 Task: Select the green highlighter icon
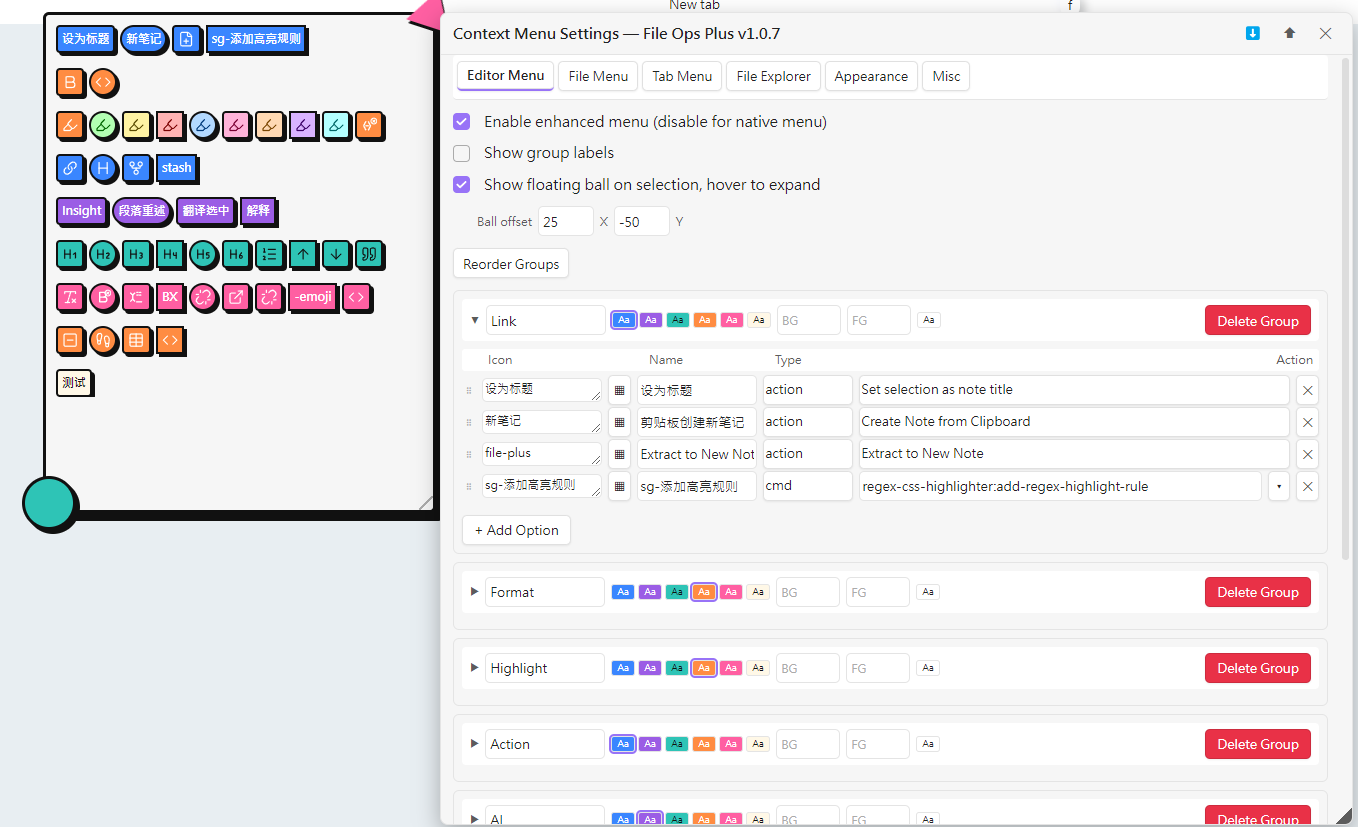pos(103,125)
